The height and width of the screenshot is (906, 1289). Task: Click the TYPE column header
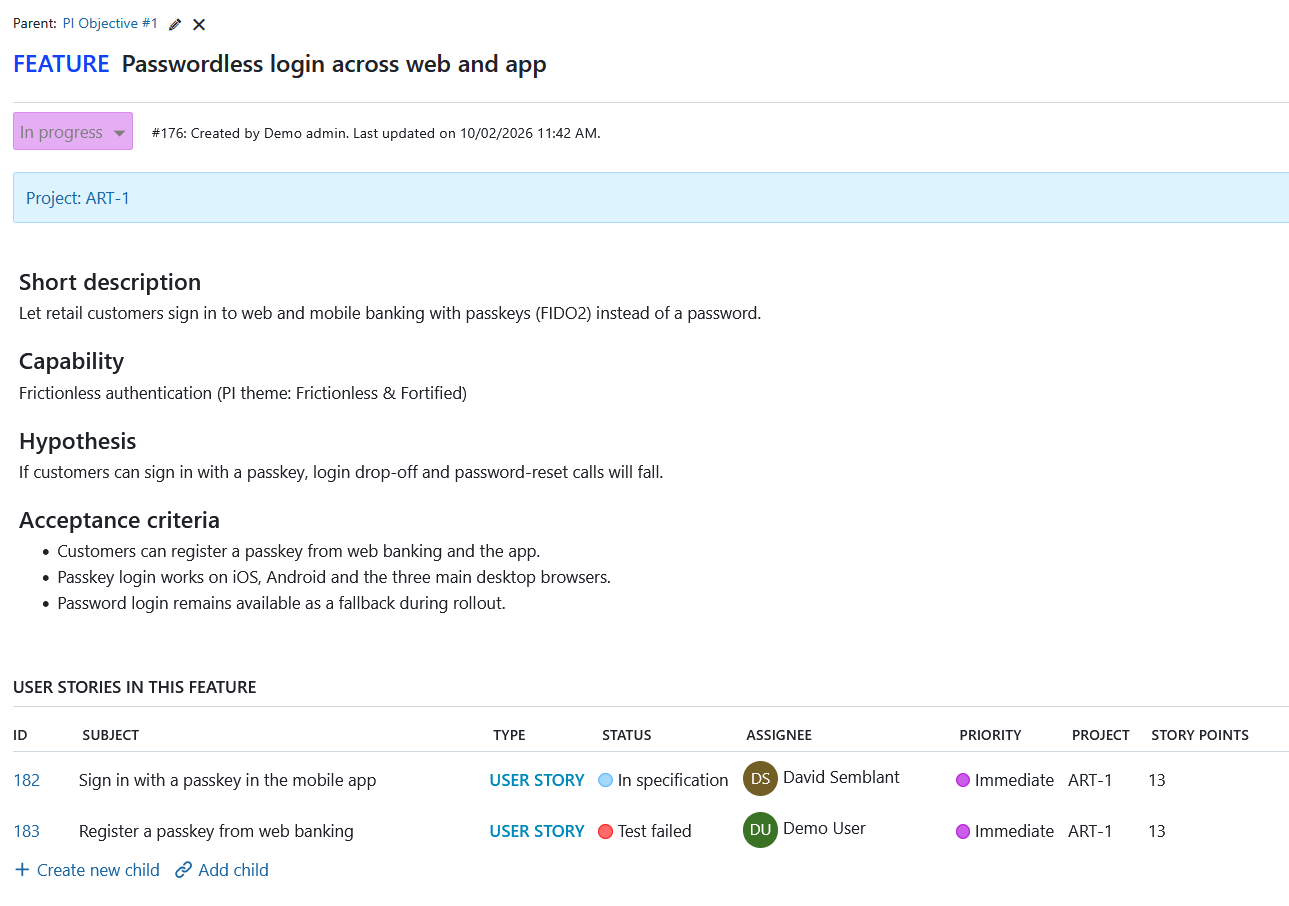pos(509,735)
